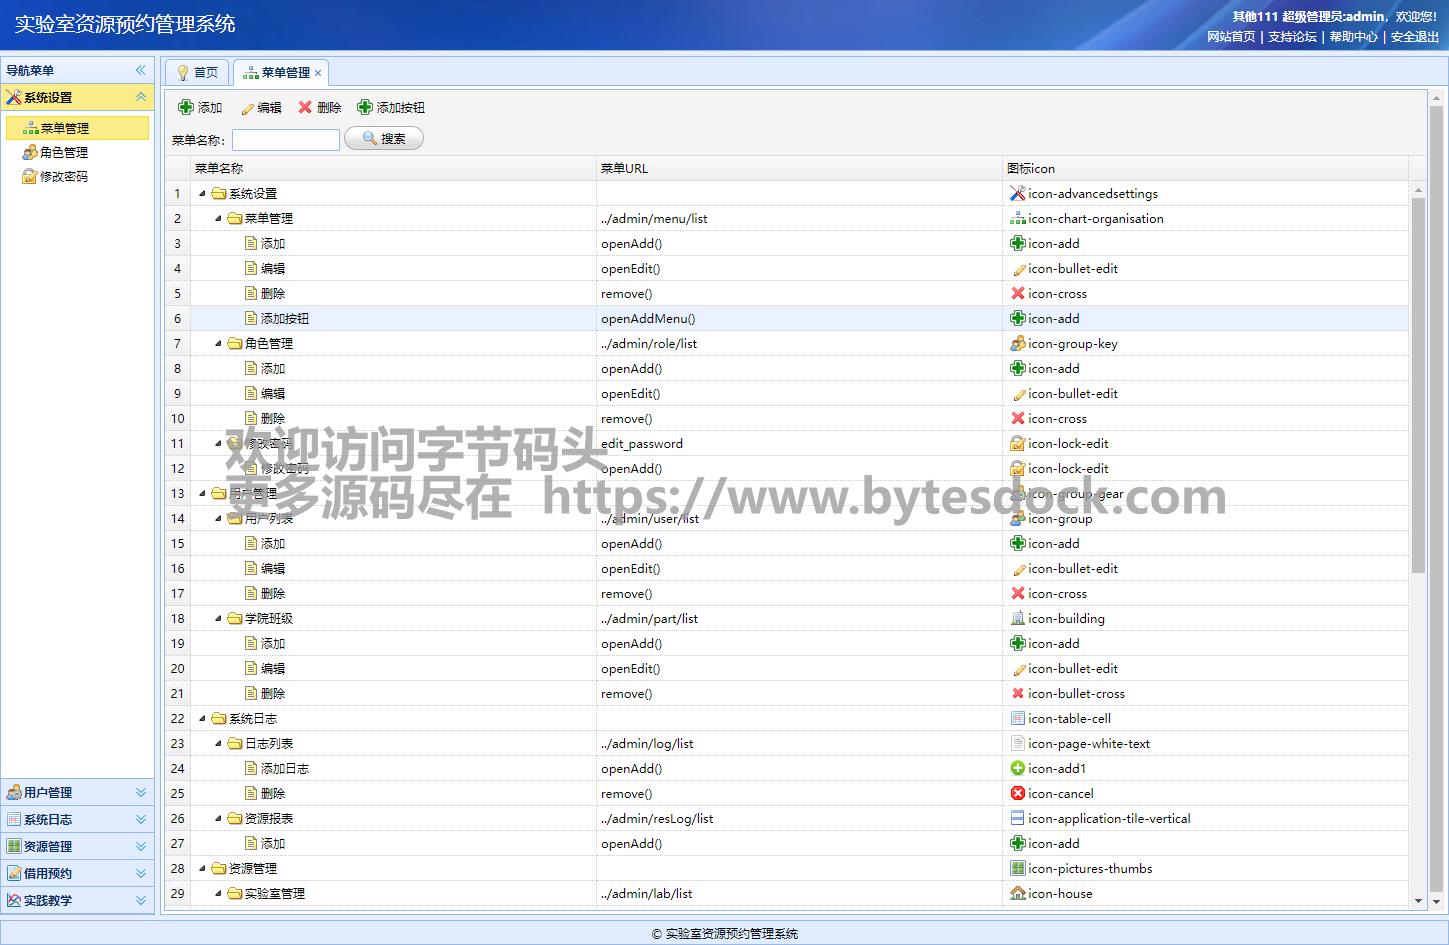The height and width of the screenshot is (945, 1449).
Task: Expand the User Management (用户管理) accordion panel
Action: (140, 792)
